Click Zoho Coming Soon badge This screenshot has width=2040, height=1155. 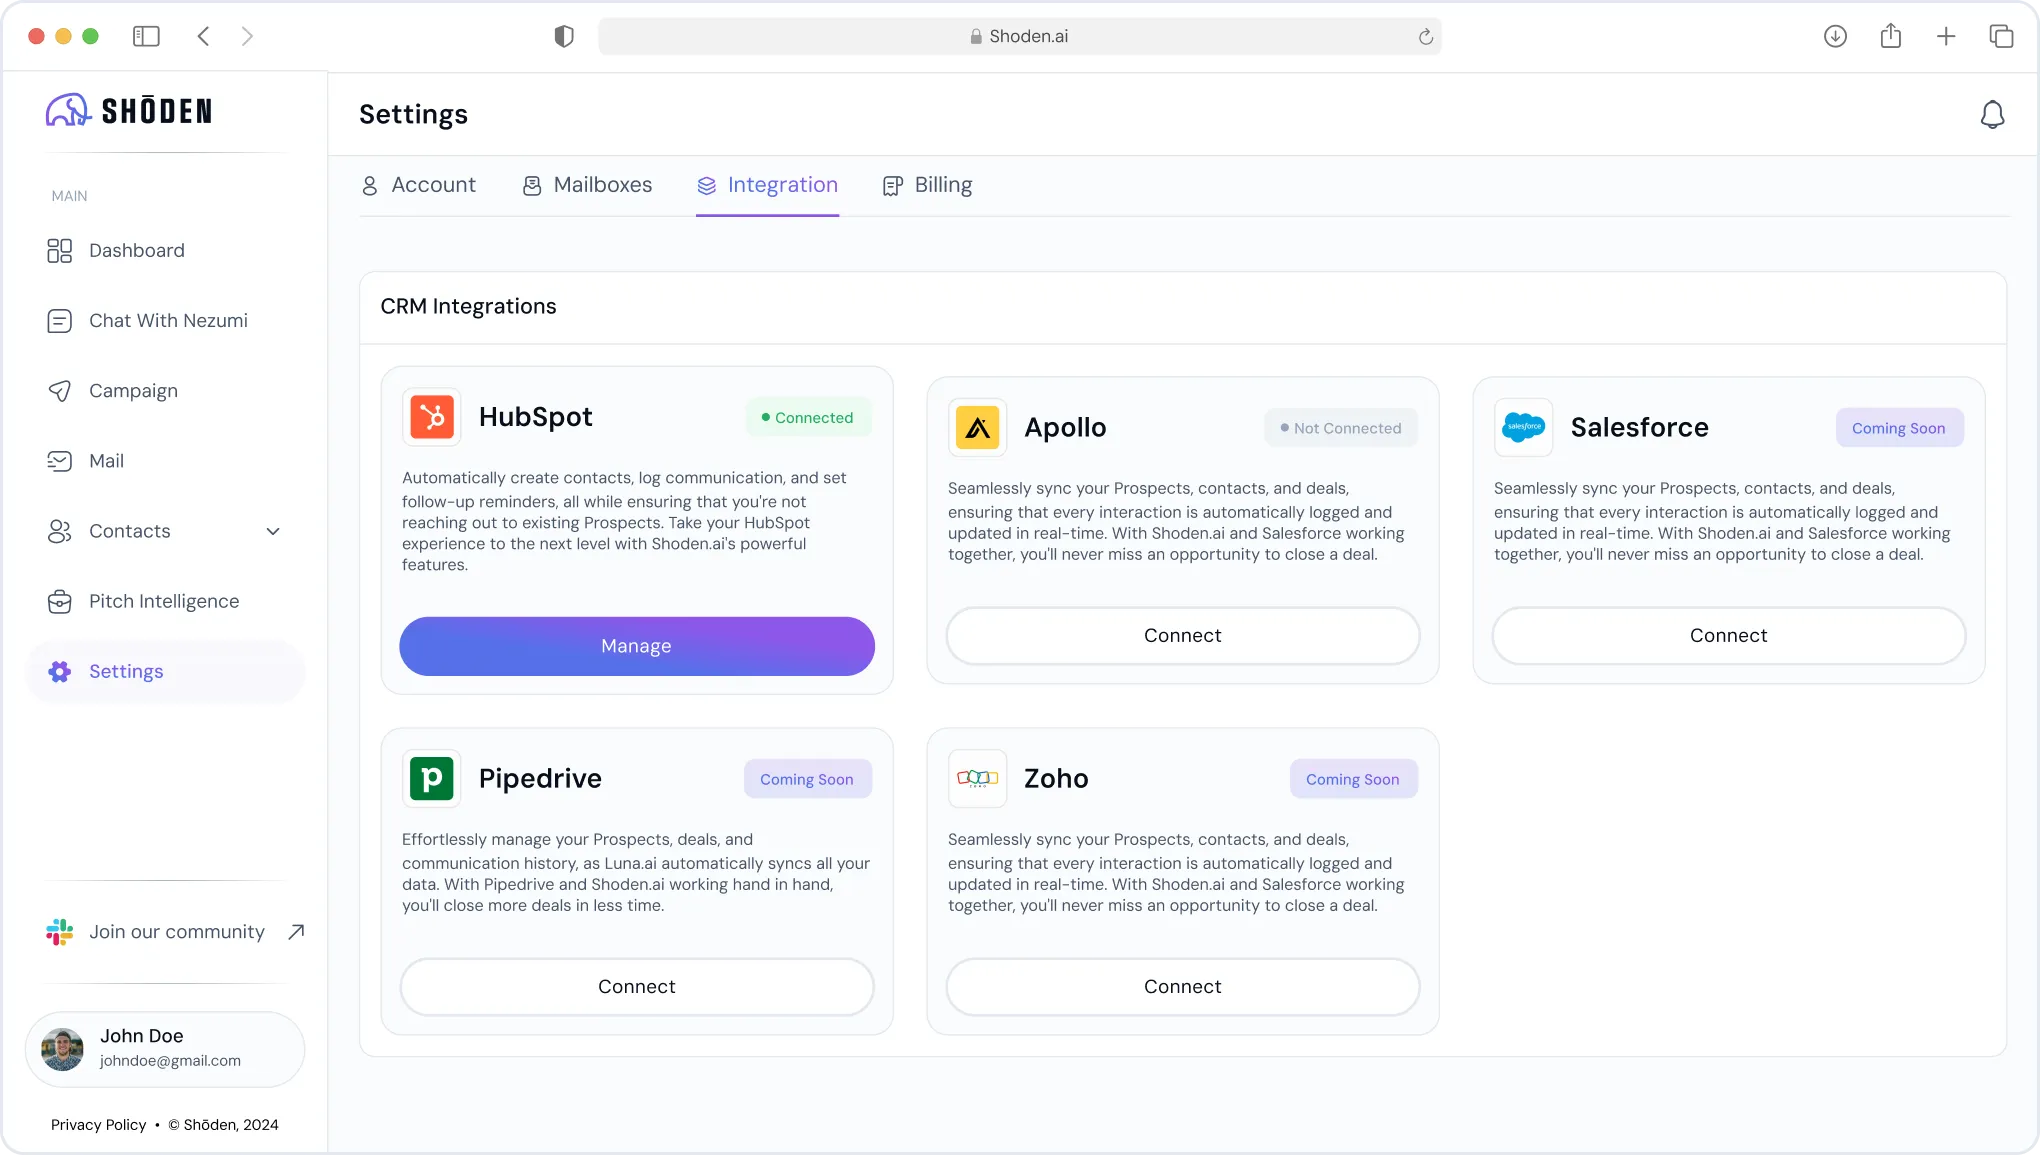tap(1353, 779)
